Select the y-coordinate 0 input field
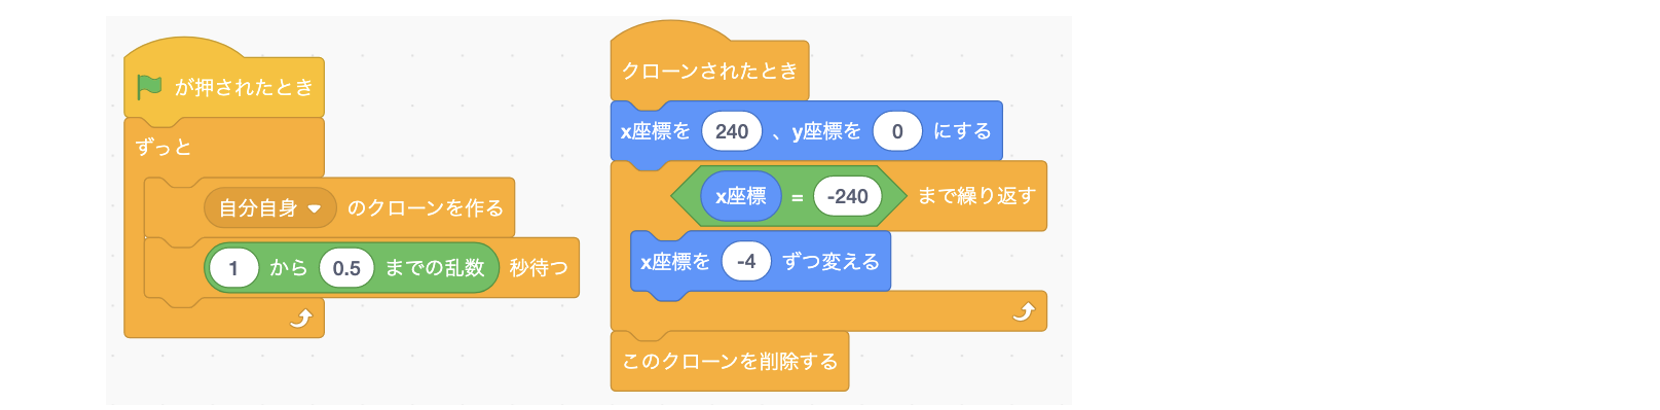1660x410 pixels. tap(897, 131)
